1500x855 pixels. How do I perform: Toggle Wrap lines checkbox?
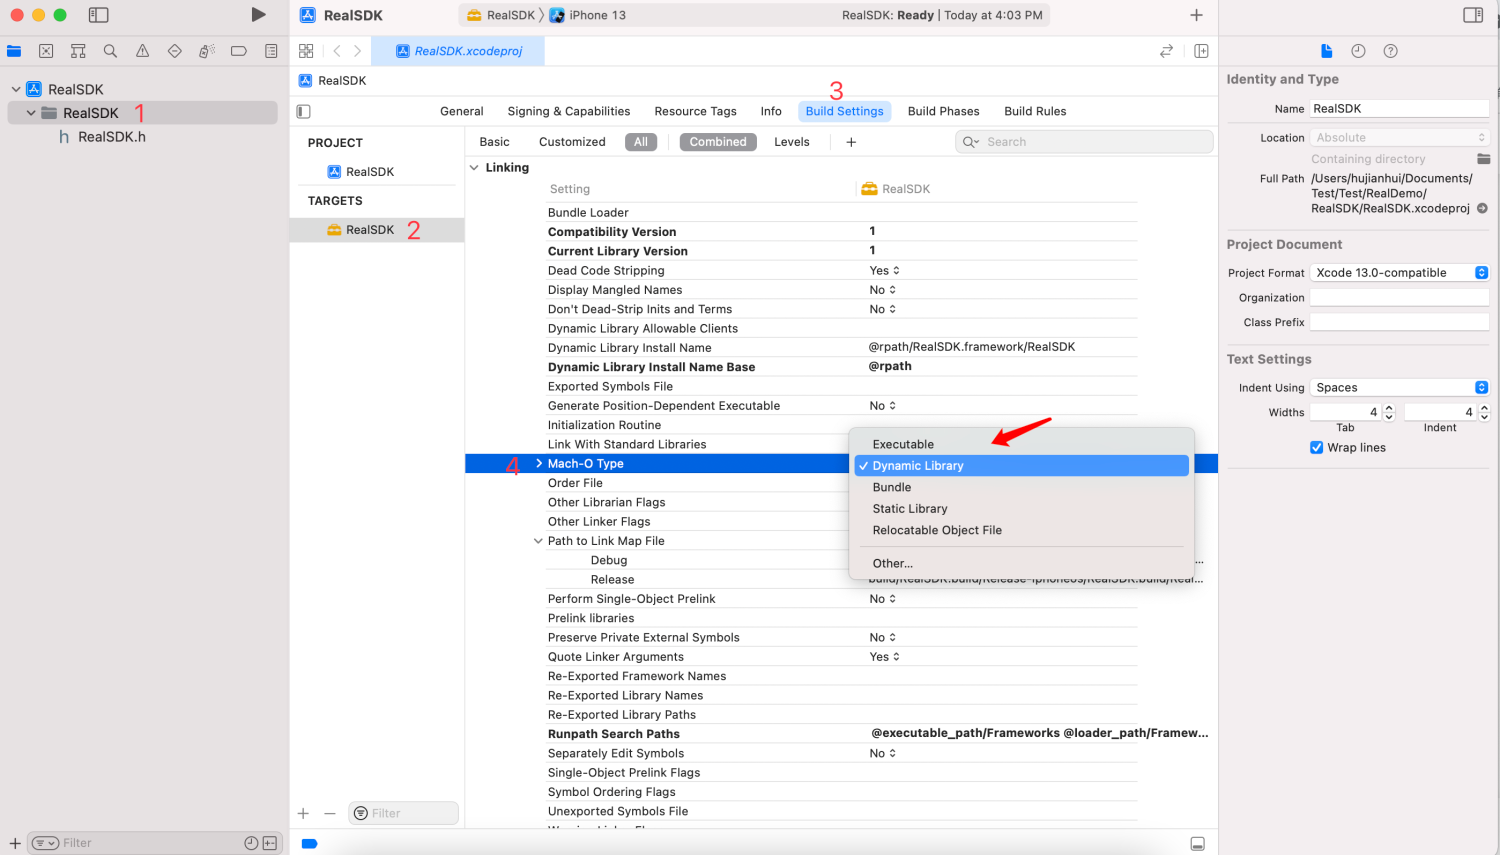tap(1316, 447)
